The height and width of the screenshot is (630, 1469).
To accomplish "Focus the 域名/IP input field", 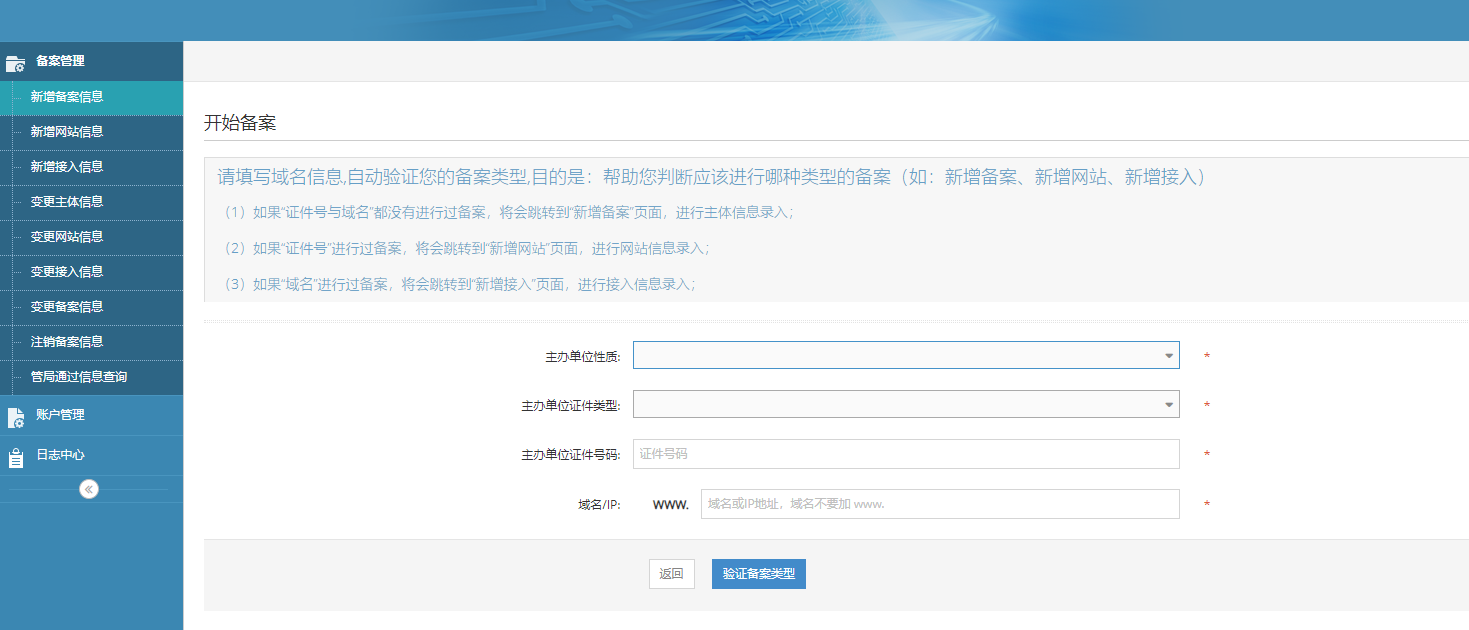I will coord(940,504).
